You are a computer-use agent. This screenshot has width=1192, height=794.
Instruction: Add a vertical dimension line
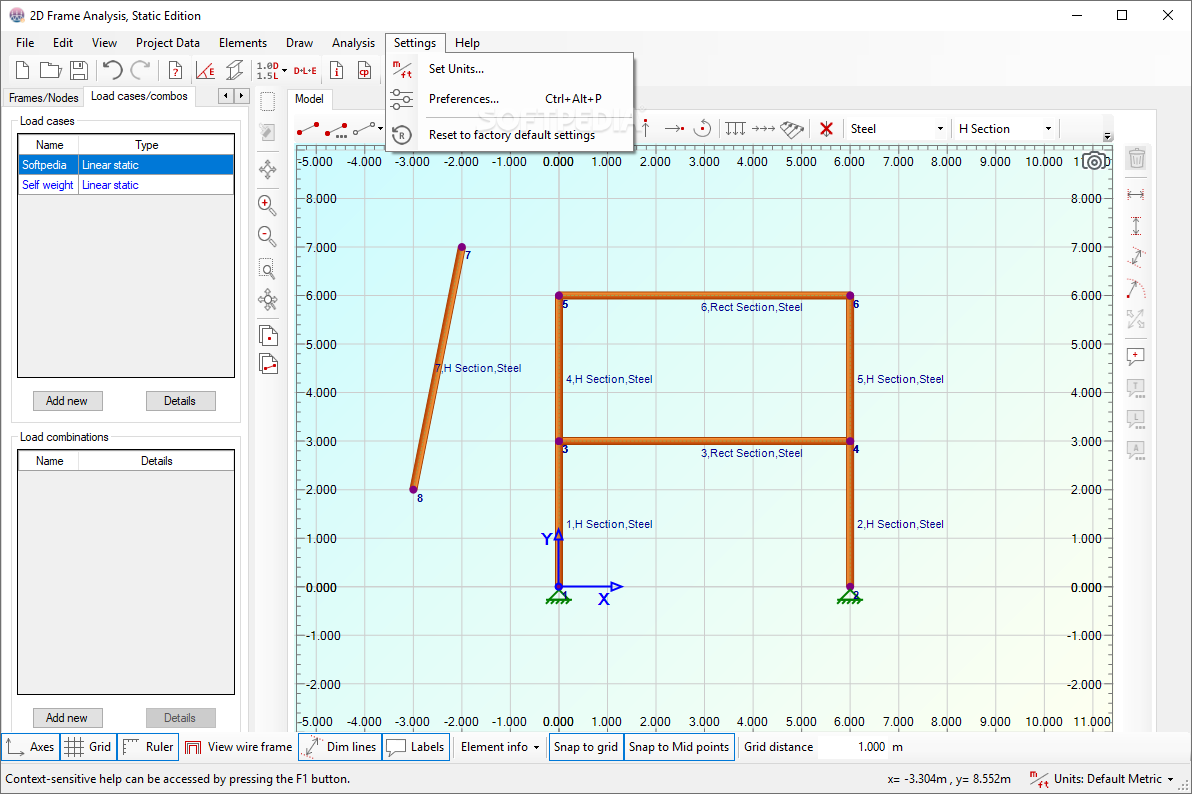1136,226
